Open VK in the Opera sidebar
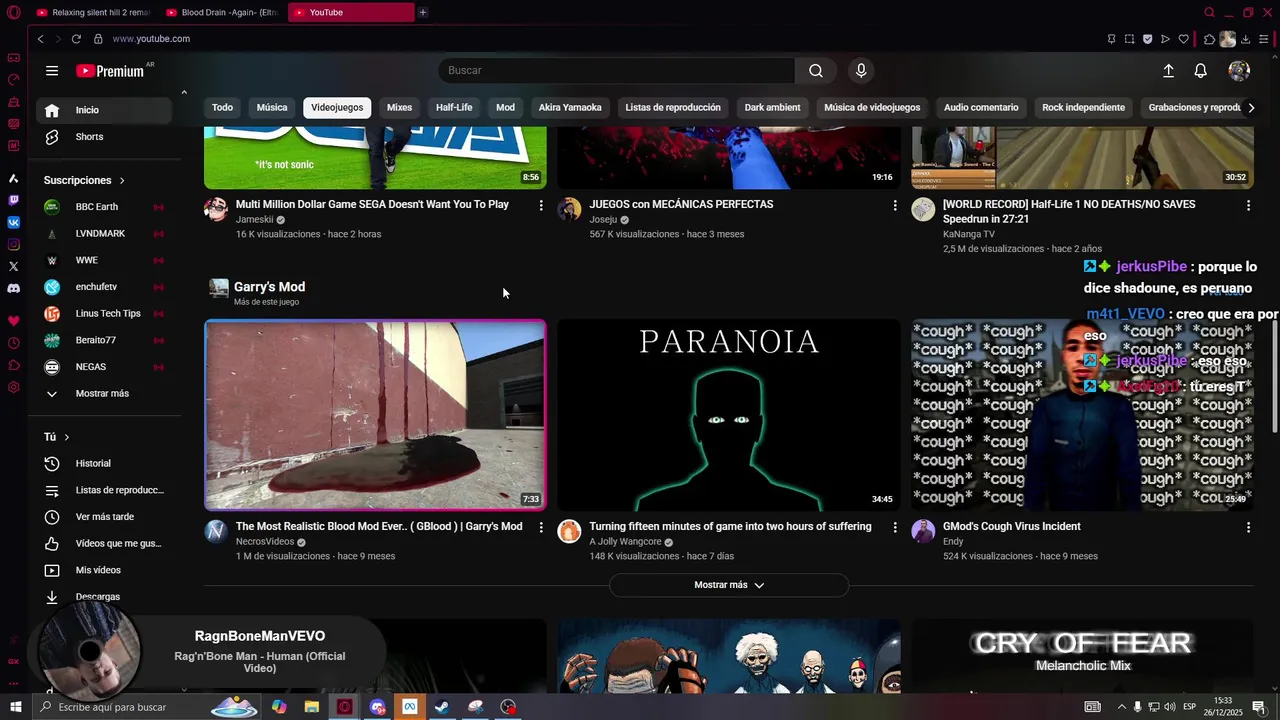This screenshot has height=720, width=1280. (x=13, y=222)
